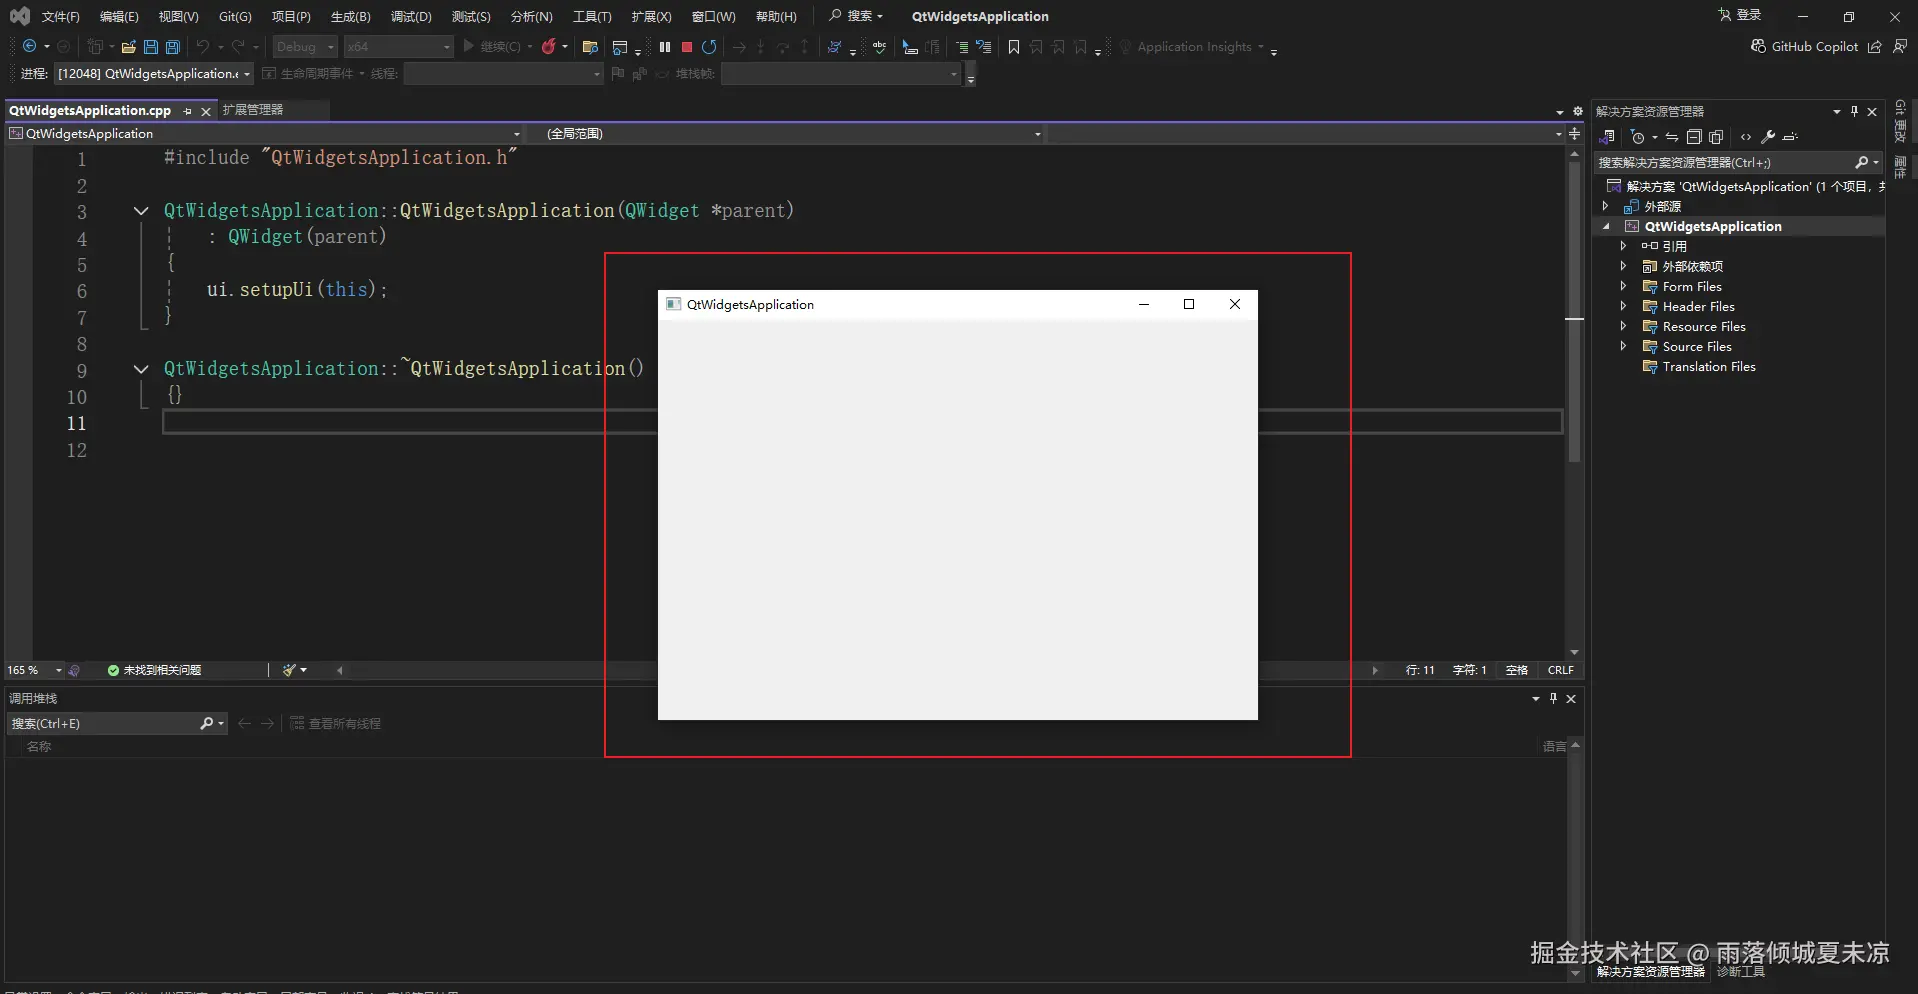Collapse the constructor code block on line 3
This screenshot has height=994, width=1918.
[x=141, y=211]
